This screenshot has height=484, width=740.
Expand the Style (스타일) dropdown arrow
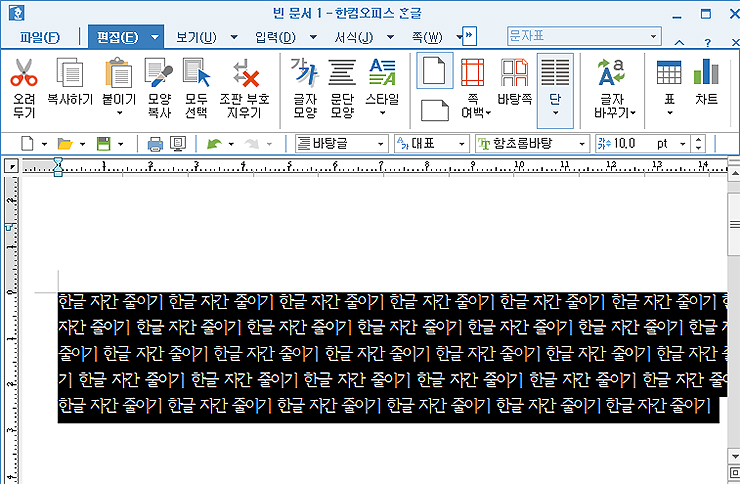coord(382,113)
